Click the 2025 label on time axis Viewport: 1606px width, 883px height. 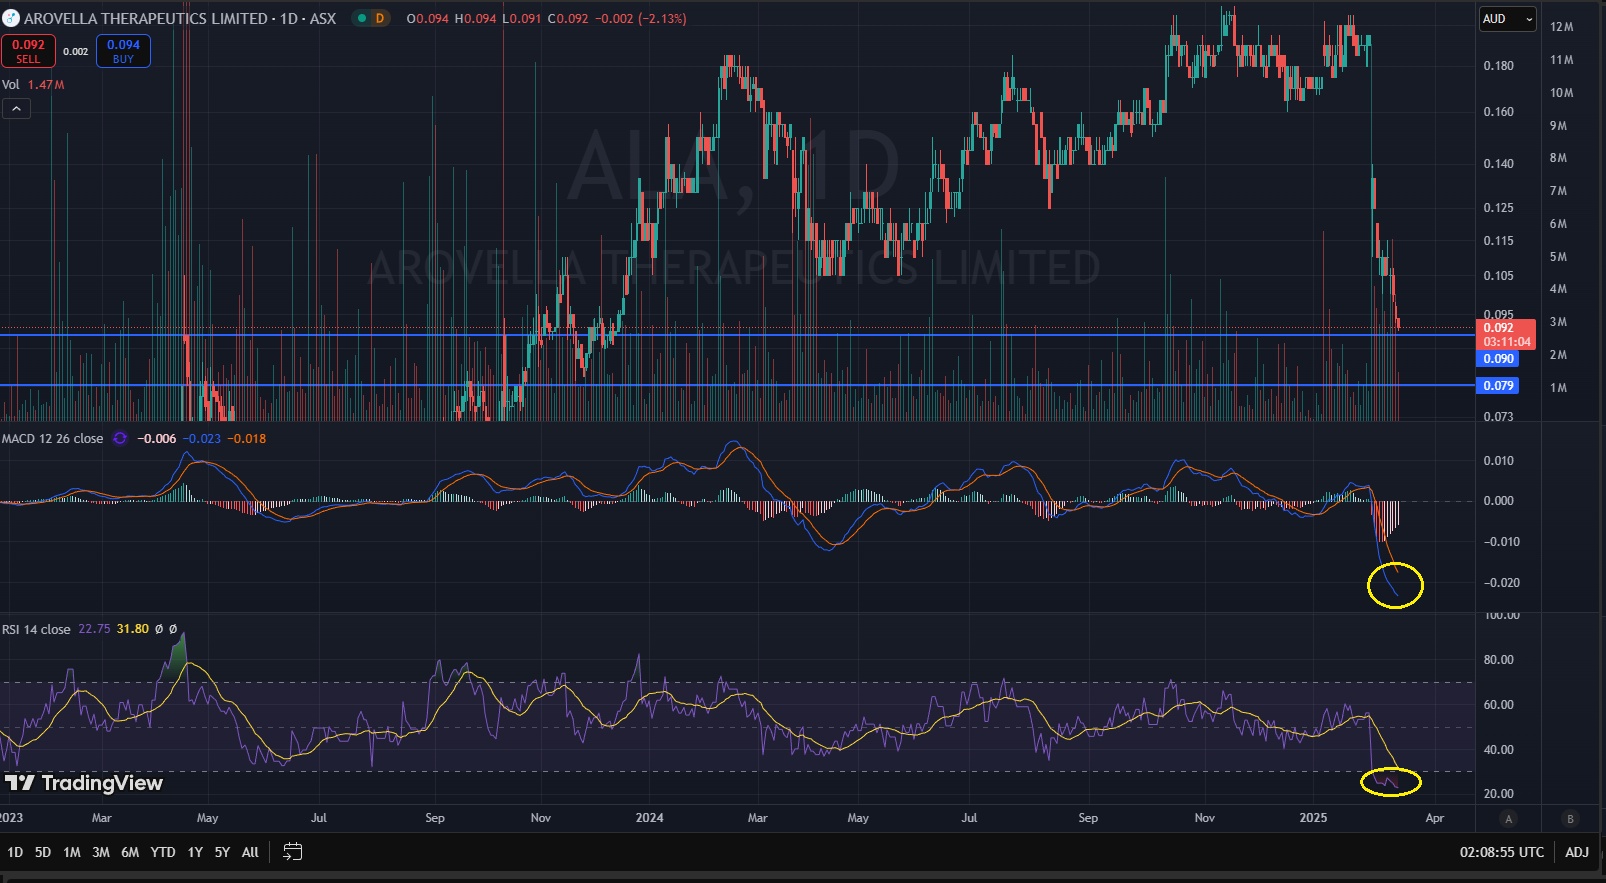[1313, 818]
